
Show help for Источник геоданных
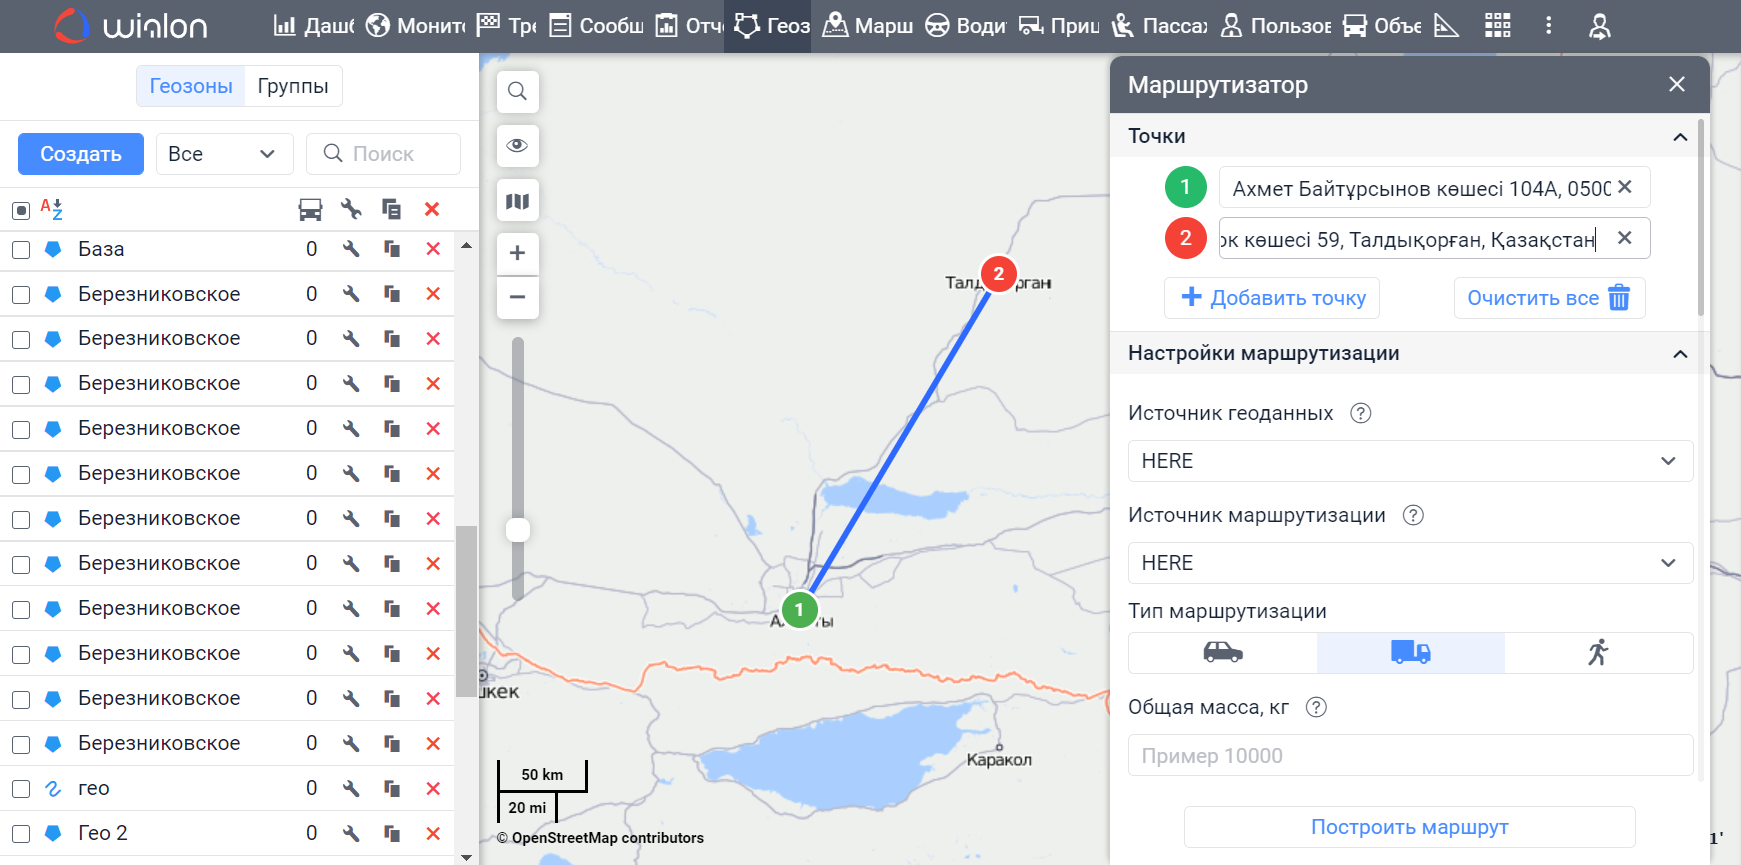click(1360, 413)
